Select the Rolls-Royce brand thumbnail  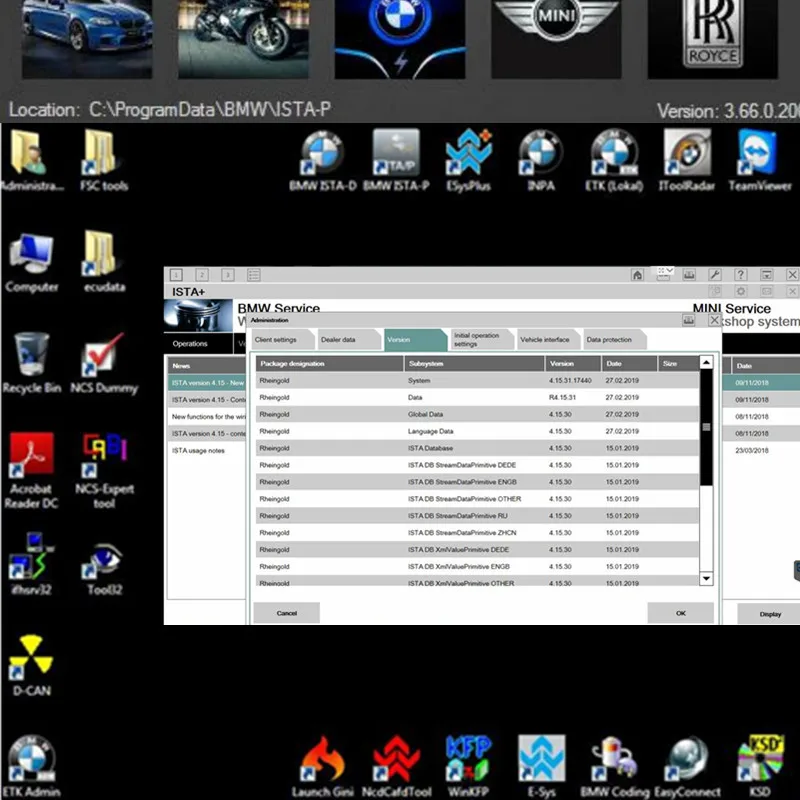(x=713, y=39)
